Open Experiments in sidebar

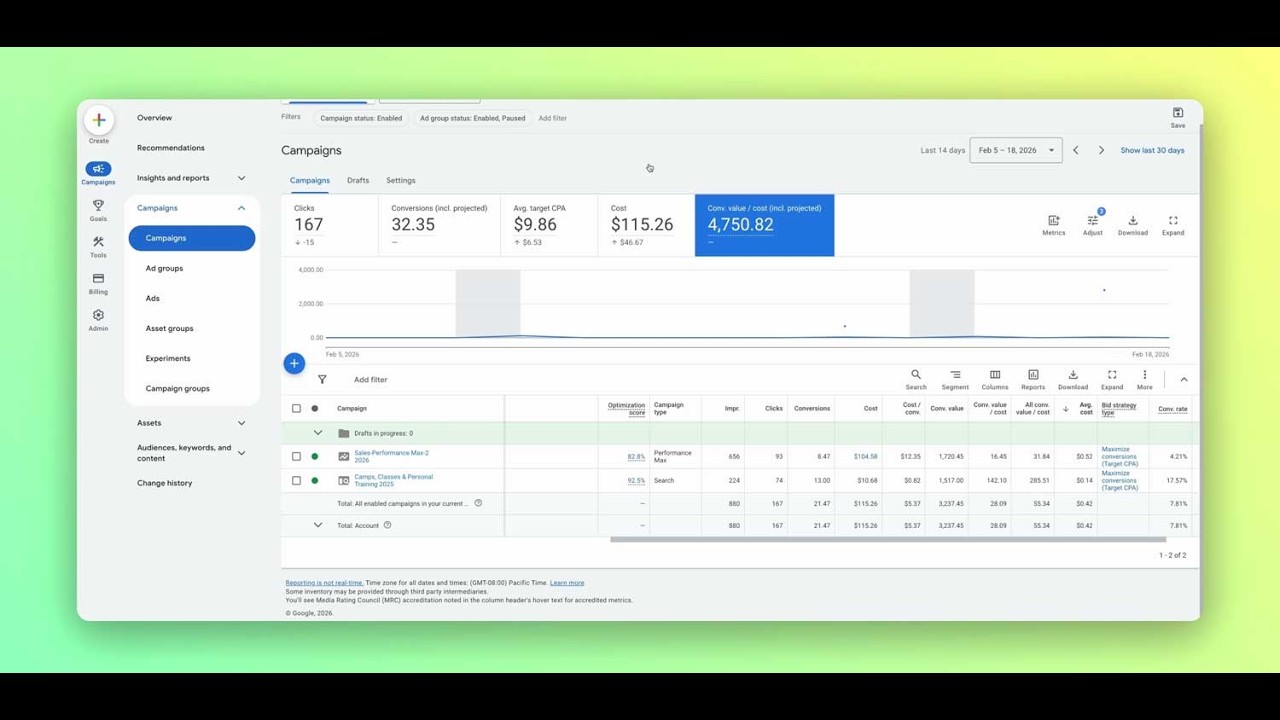[x=168, y=358]
